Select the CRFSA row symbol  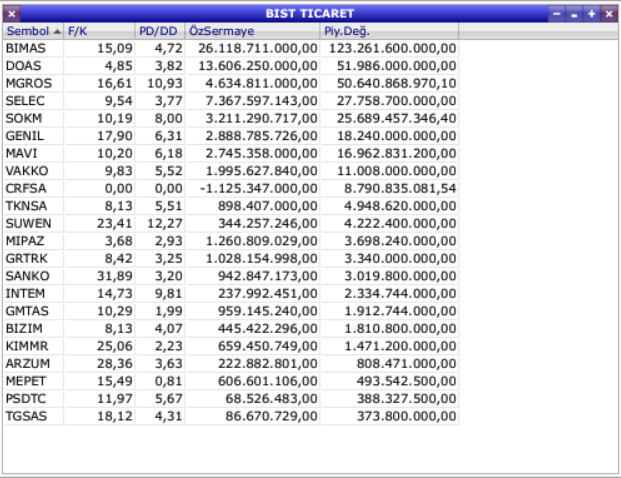26,188
